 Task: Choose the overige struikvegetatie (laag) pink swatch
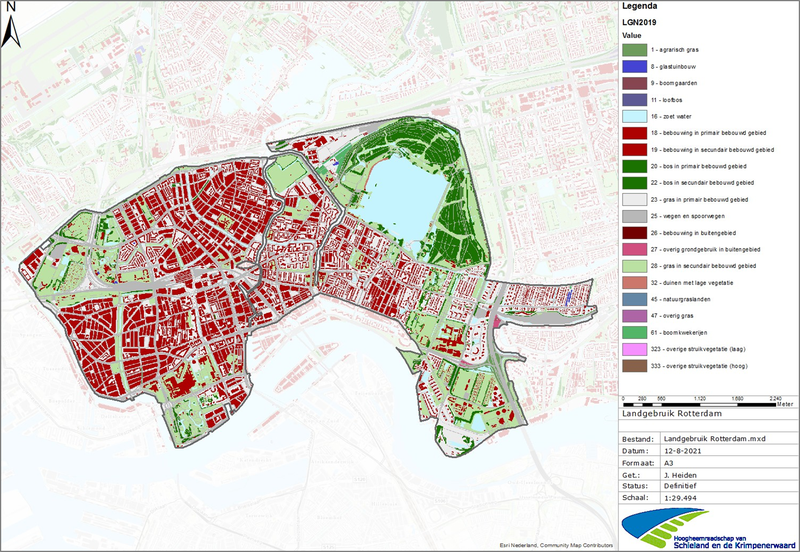tap(635, 349)
